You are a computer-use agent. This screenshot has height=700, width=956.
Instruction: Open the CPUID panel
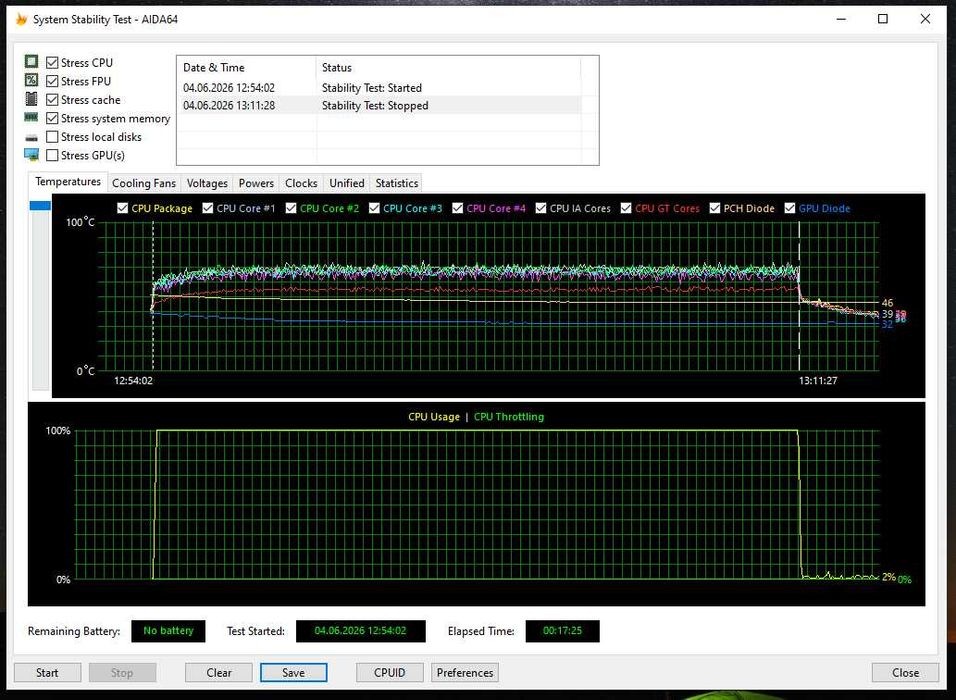pos(390,673)
